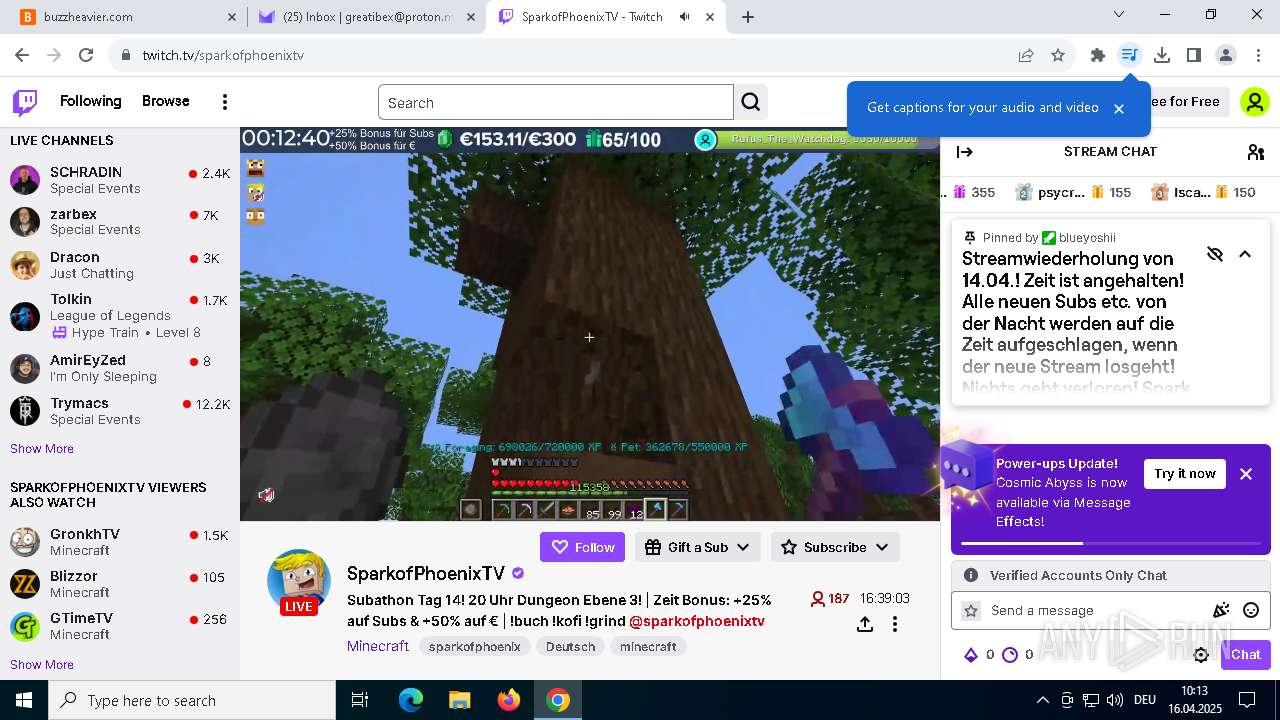Open the chat identity star icon
The height and width of the screenshot is (720, 1280).
(970, 610)
